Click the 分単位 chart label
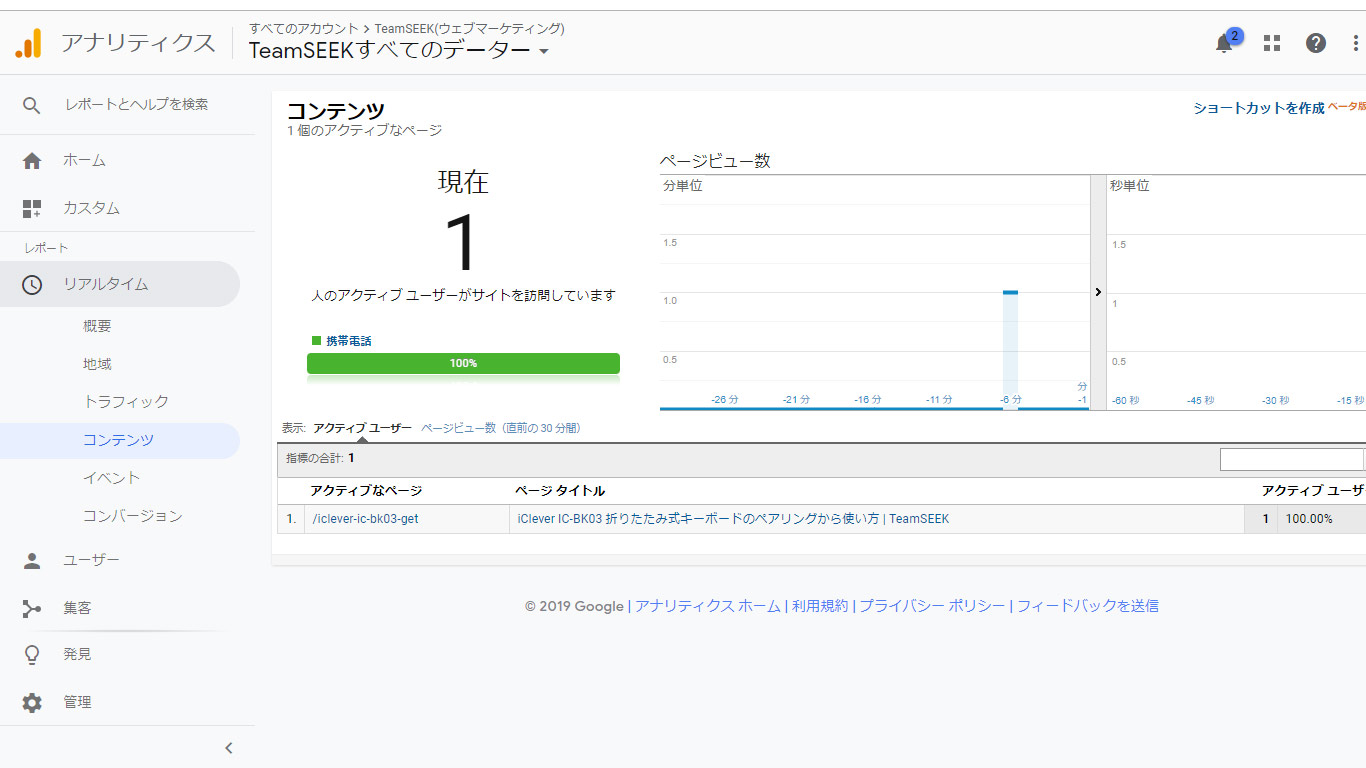1366x768 pixels. click(x=683, y=186)
